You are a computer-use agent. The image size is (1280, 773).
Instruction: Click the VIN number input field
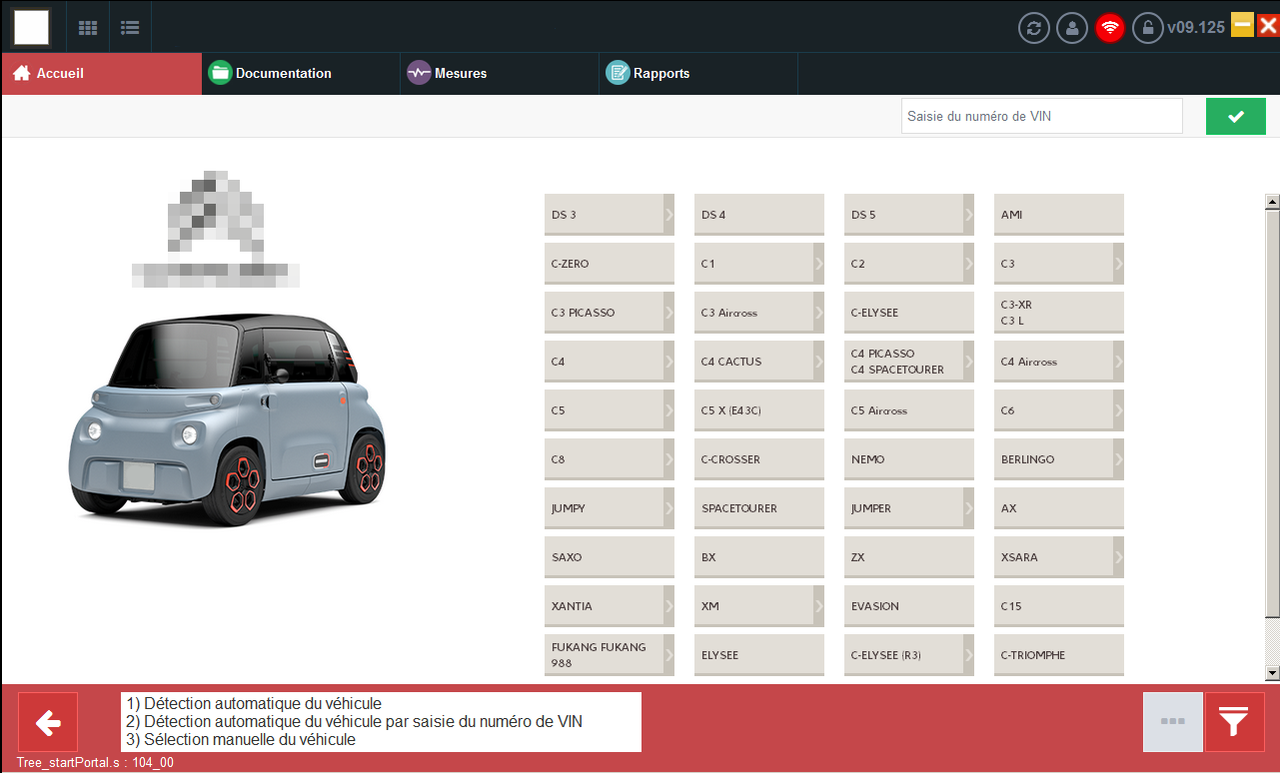point(1042,116)
